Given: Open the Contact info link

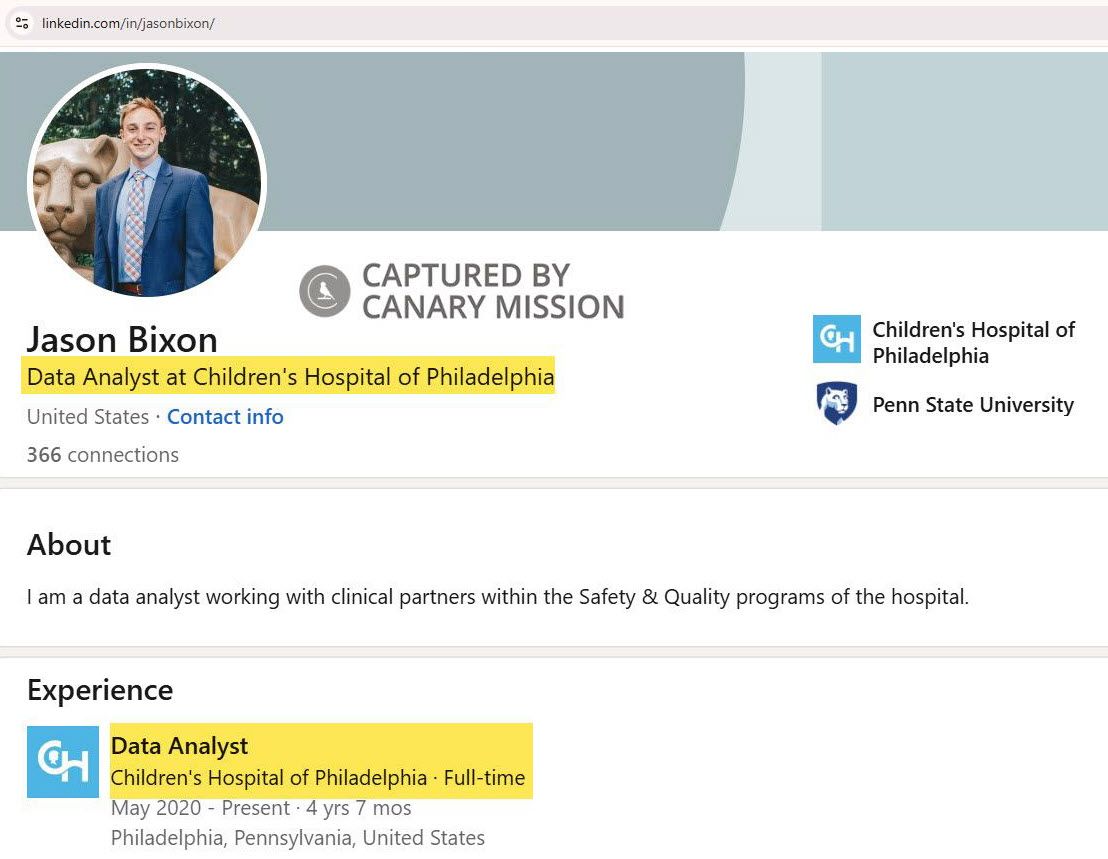Looking at the screenshot, I should [x=225, y=417].
